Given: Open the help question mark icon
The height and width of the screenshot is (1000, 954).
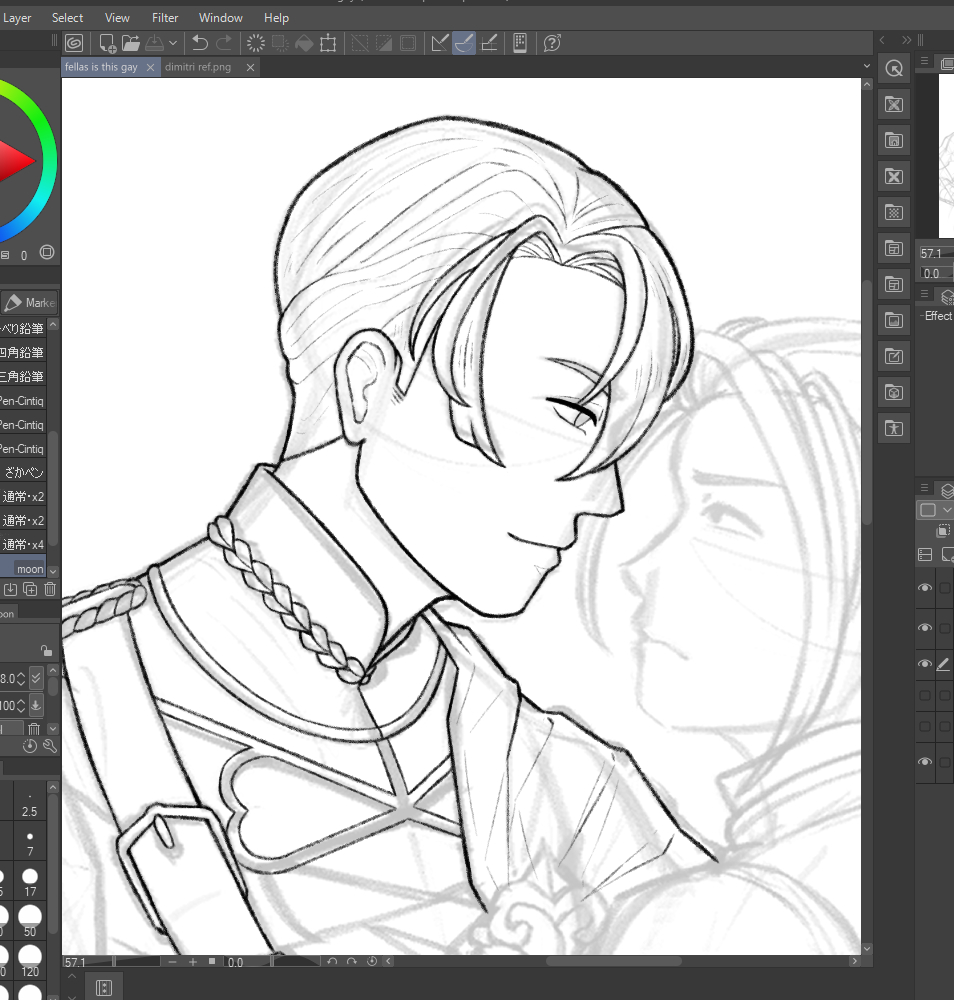Looking at the screenshot, I should 552,43.
